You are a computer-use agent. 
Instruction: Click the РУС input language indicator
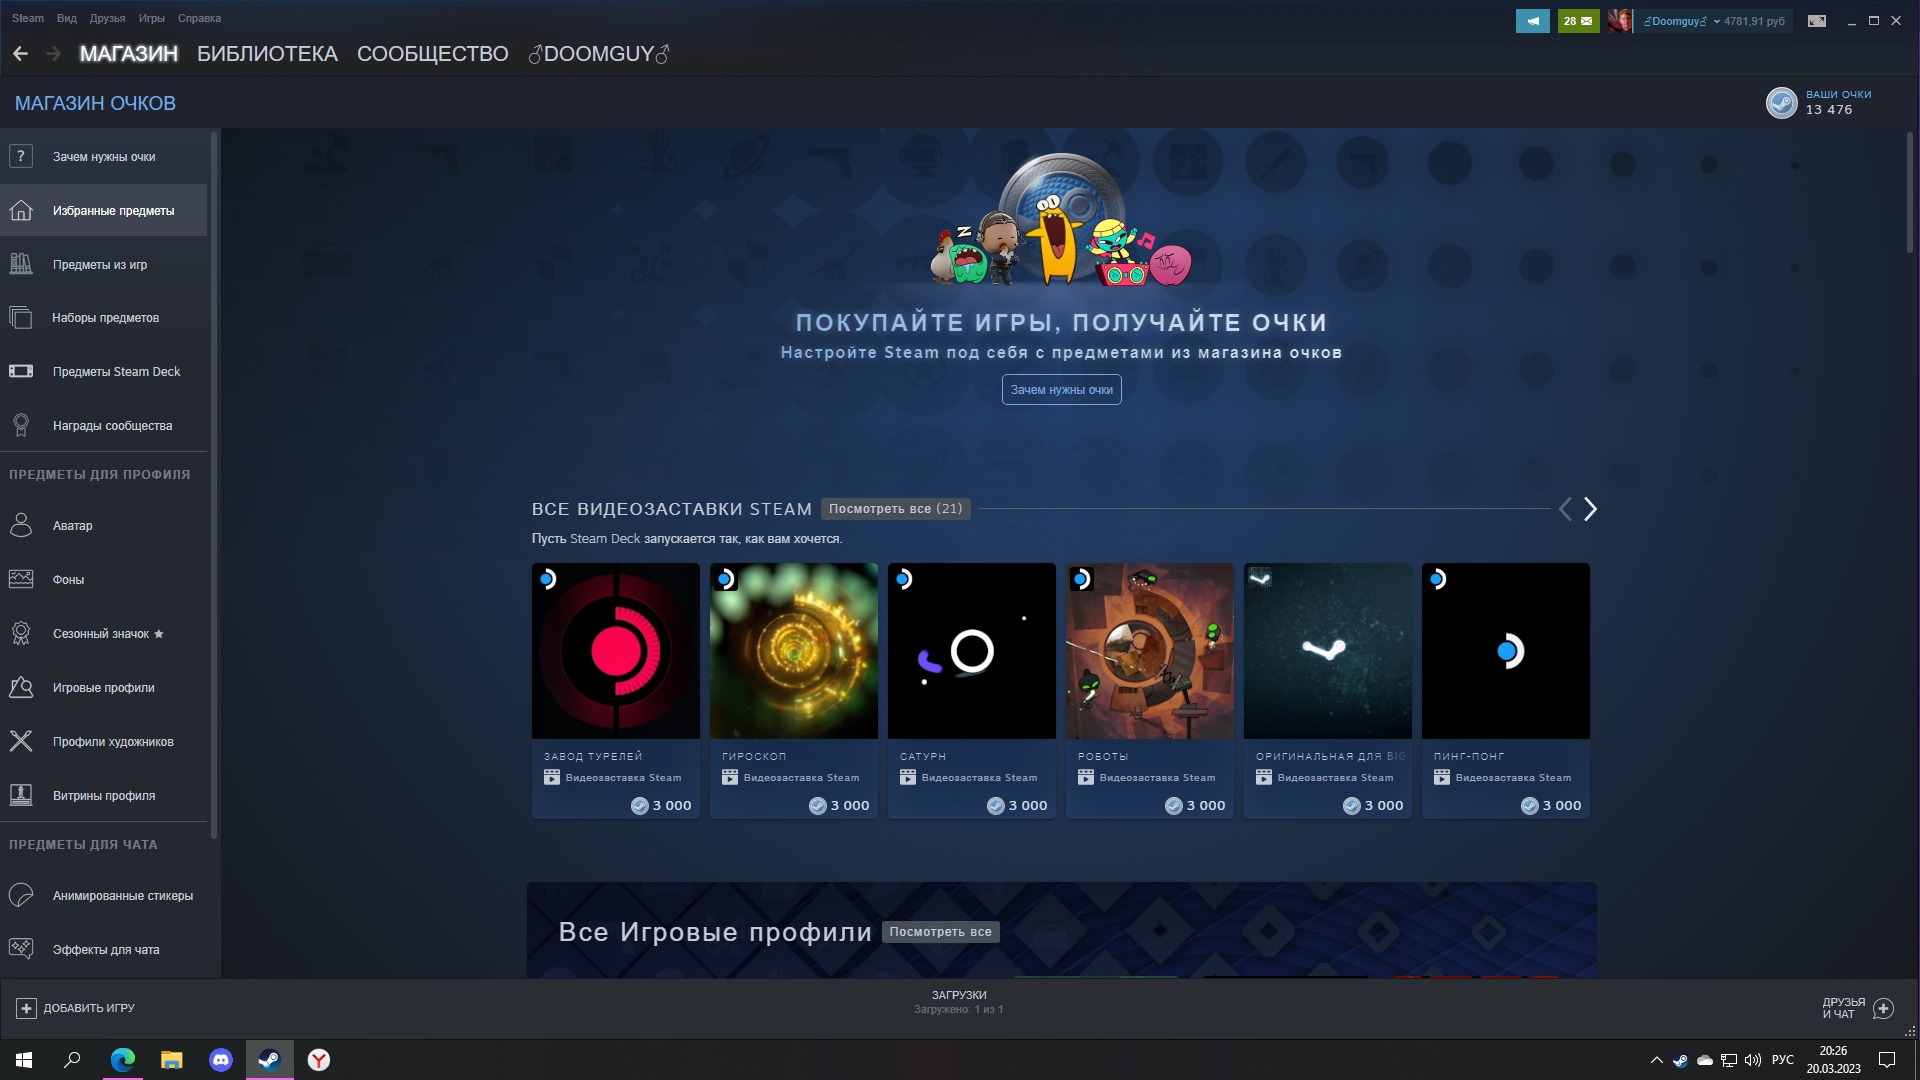click(x=1782, y=1060)
